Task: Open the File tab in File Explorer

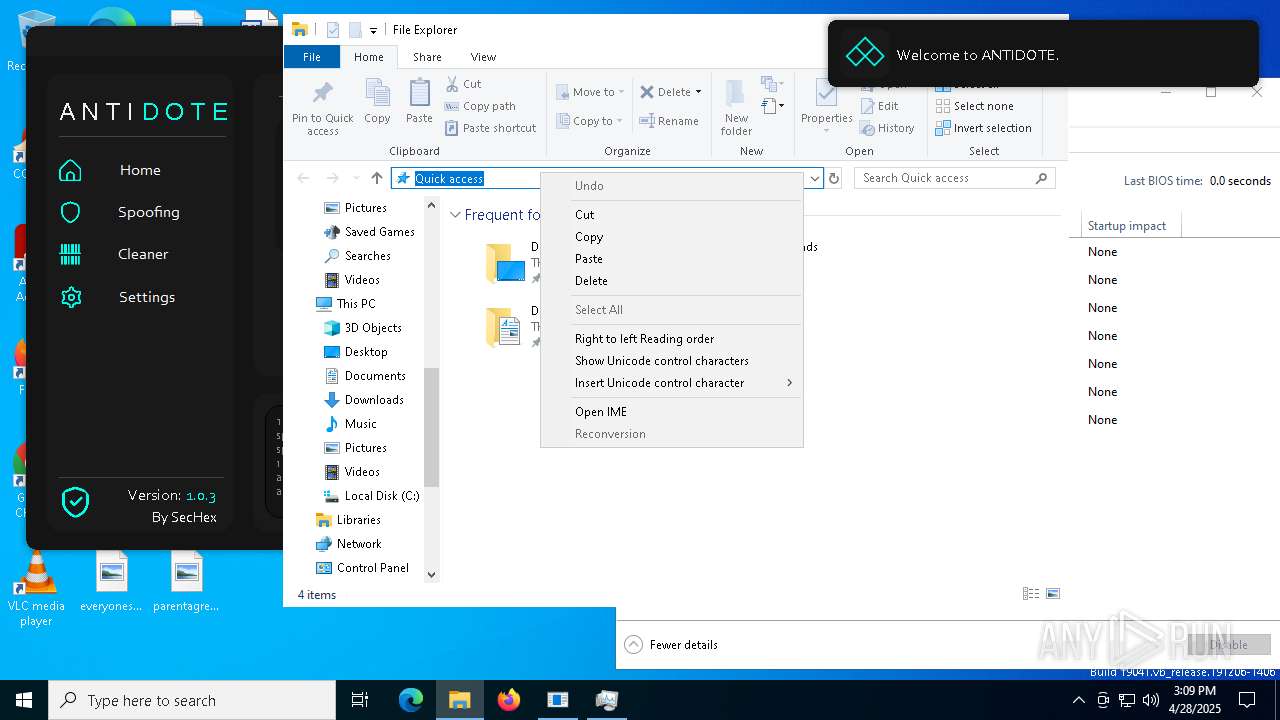Action: (312, 57)
